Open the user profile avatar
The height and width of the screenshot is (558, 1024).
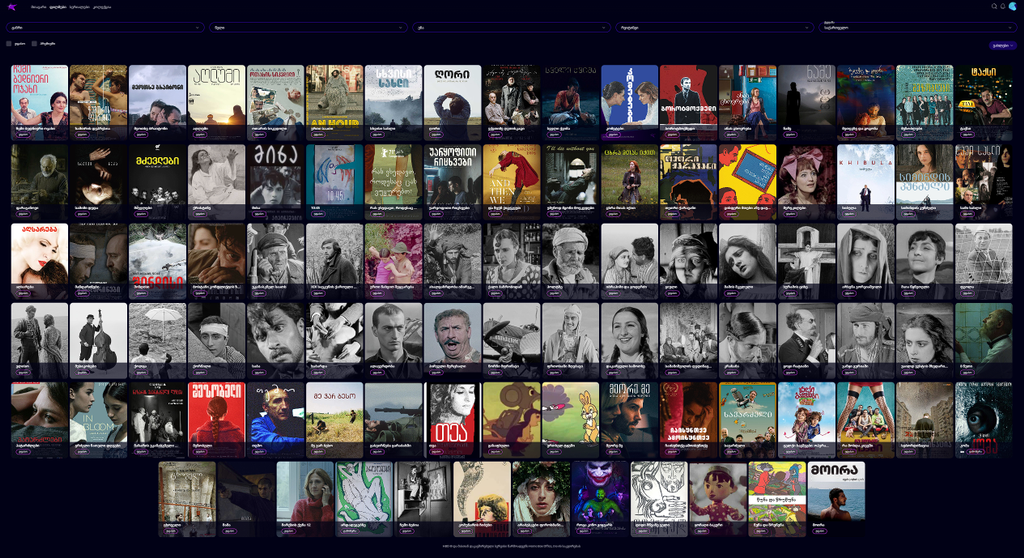point(1013,7)
